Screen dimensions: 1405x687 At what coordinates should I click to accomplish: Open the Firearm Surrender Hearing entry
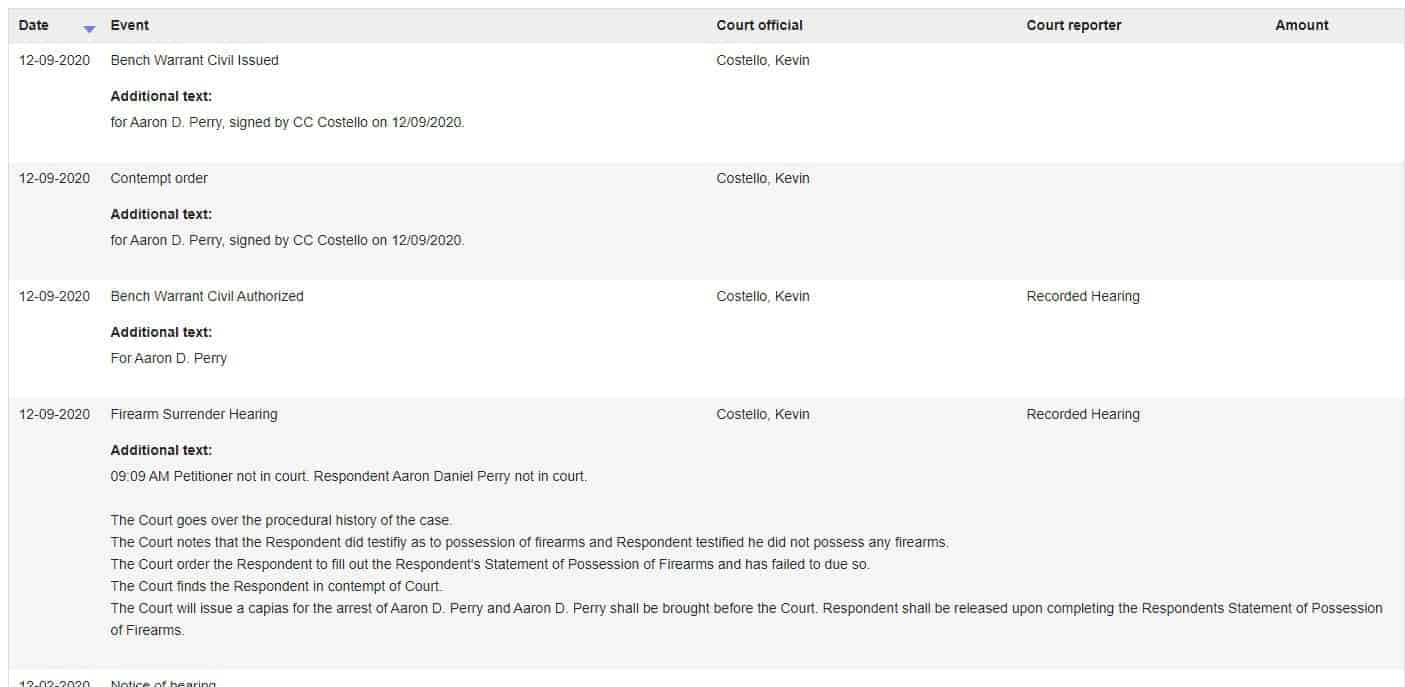click(x=194, y=414)
